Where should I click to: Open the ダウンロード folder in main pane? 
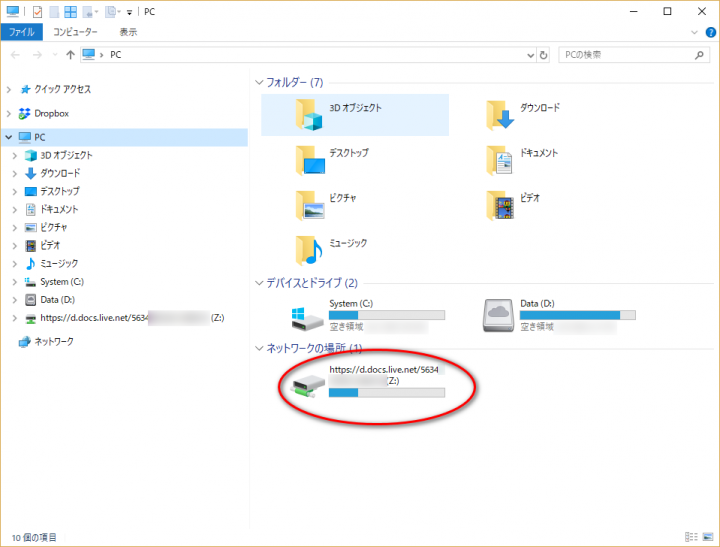501,114
